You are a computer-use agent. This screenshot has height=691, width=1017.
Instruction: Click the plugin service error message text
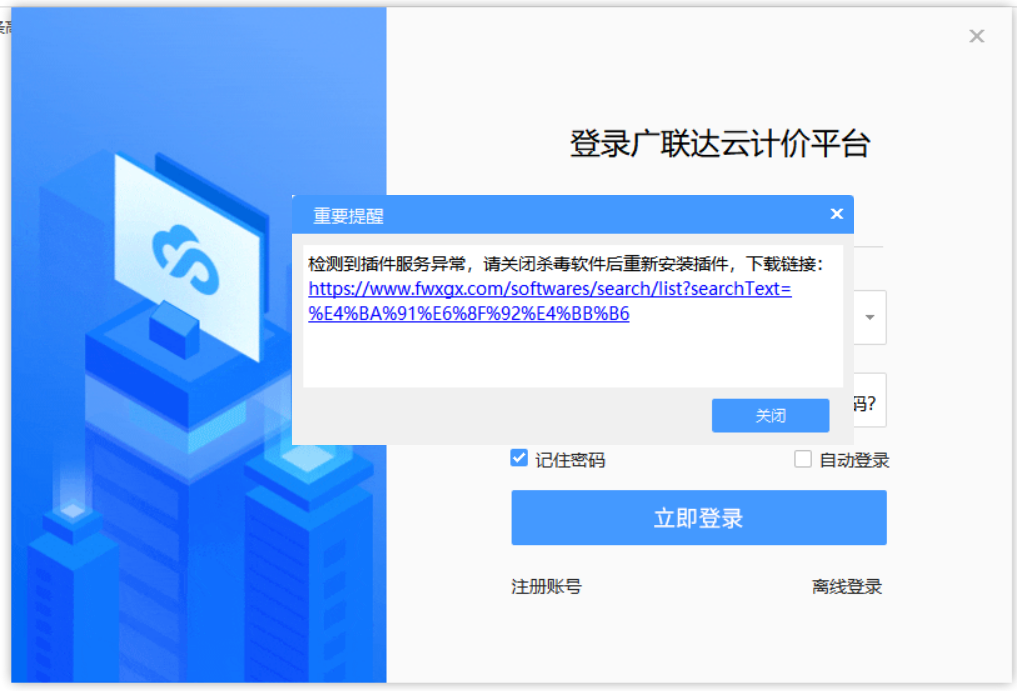point(566,264)
